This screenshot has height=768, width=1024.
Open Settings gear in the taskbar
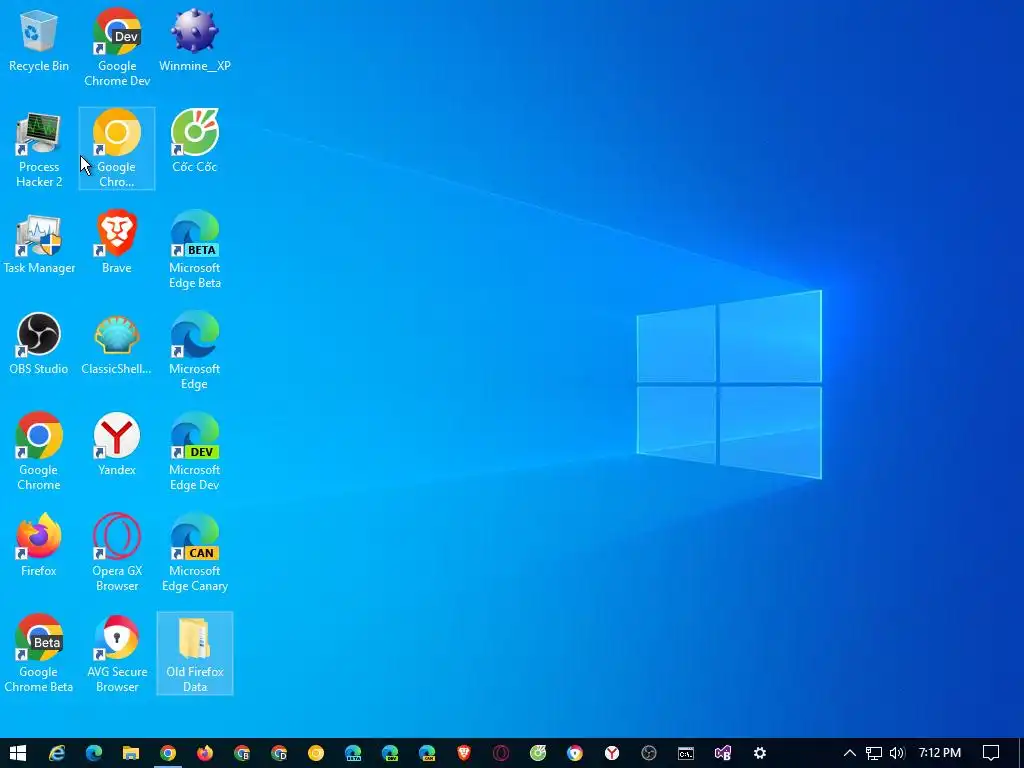click(x=760, y=753)
